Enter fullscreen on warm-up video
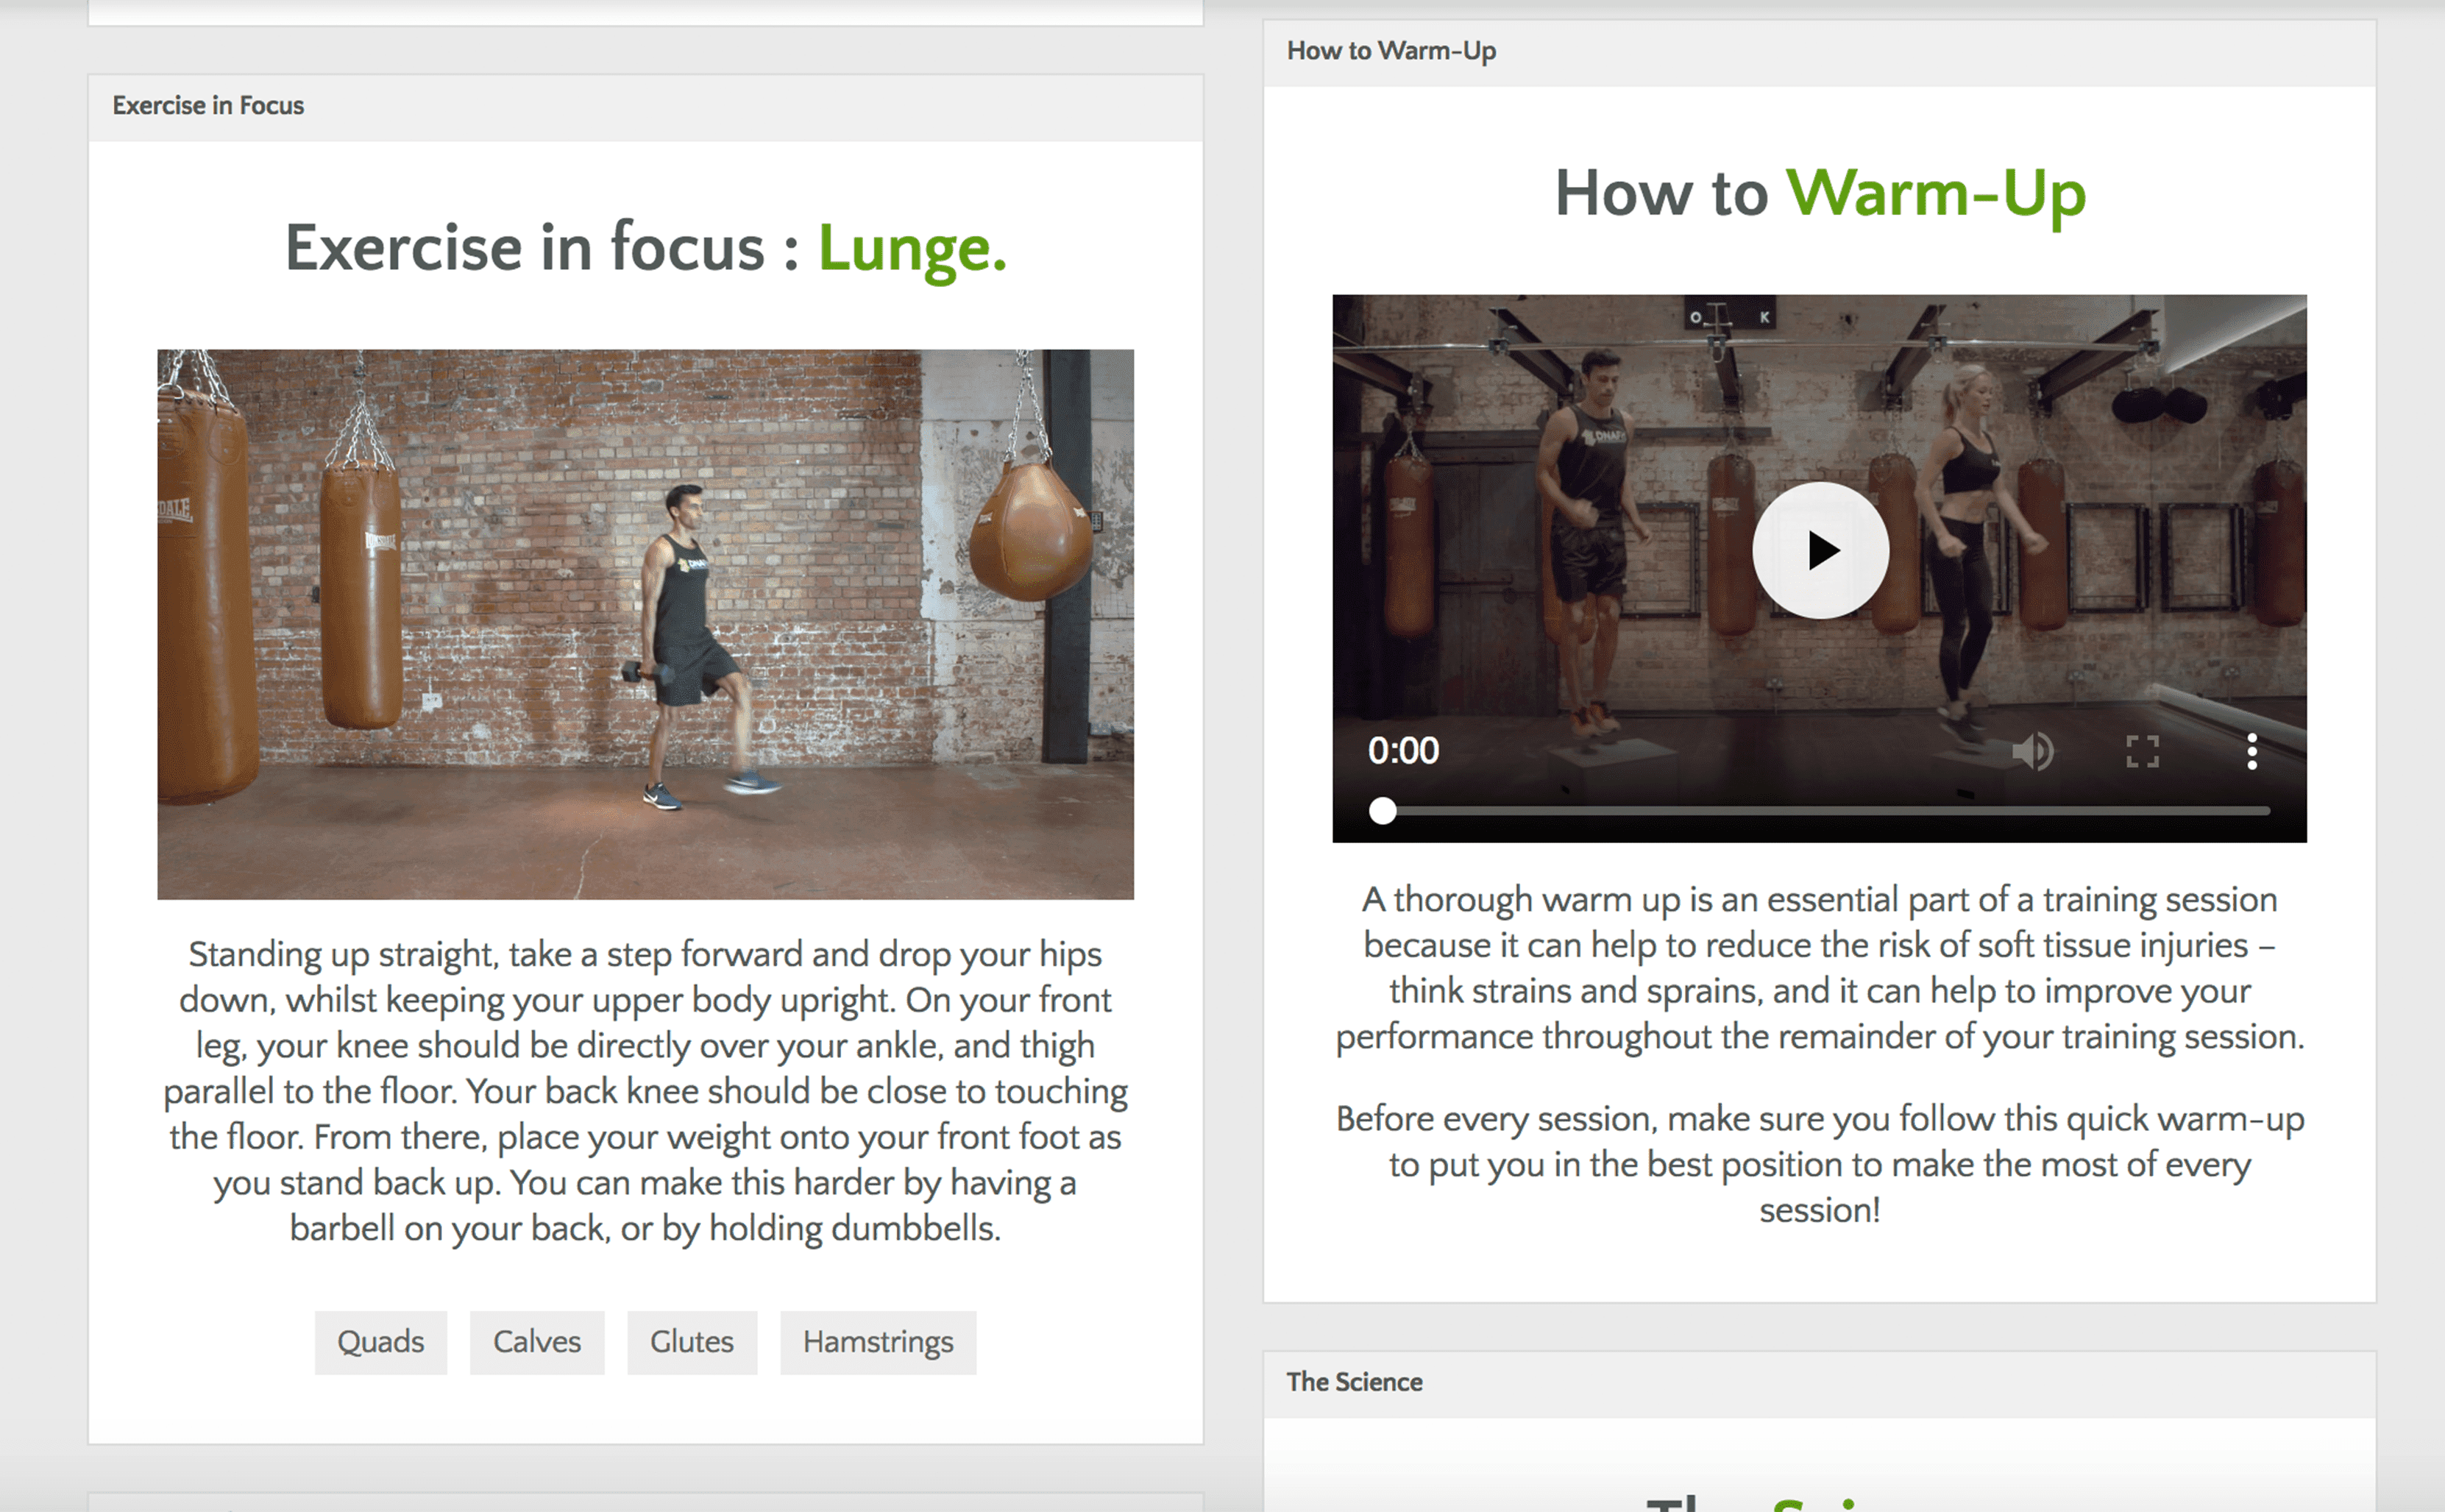This screenshot has width=2445, height=1512. pyautogui.click(x=2141, y=751)
